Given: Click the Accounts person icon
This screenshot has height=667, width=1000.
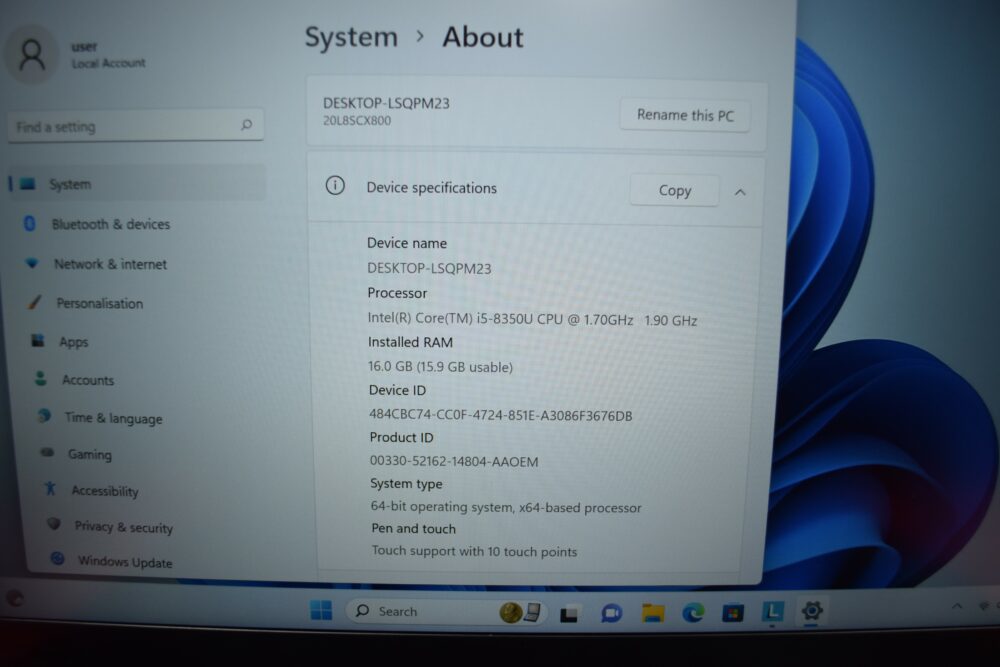Looking at the screenshot, I should pyautogui.click(x=41, y=378).
